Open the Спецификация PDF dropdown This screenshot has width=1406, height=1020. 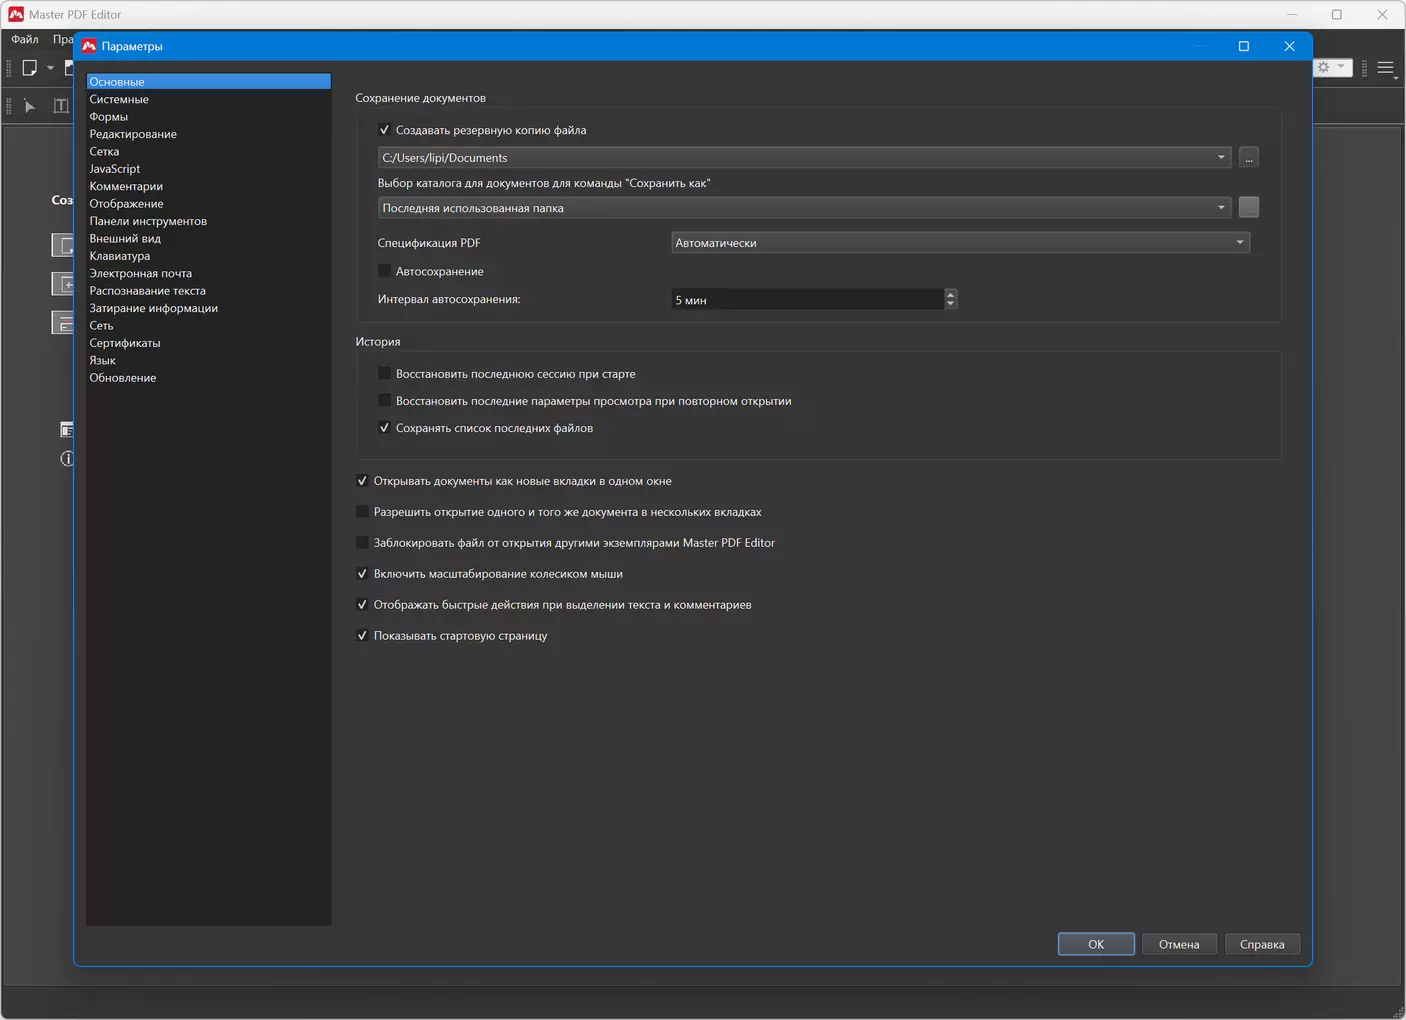1239,243
